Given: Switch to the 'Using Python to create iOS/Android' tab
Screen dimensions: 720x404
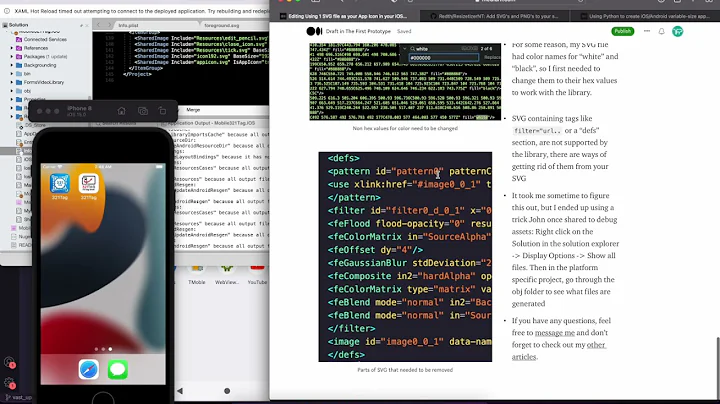Looking at the screenshot, I should coord(645,16).
